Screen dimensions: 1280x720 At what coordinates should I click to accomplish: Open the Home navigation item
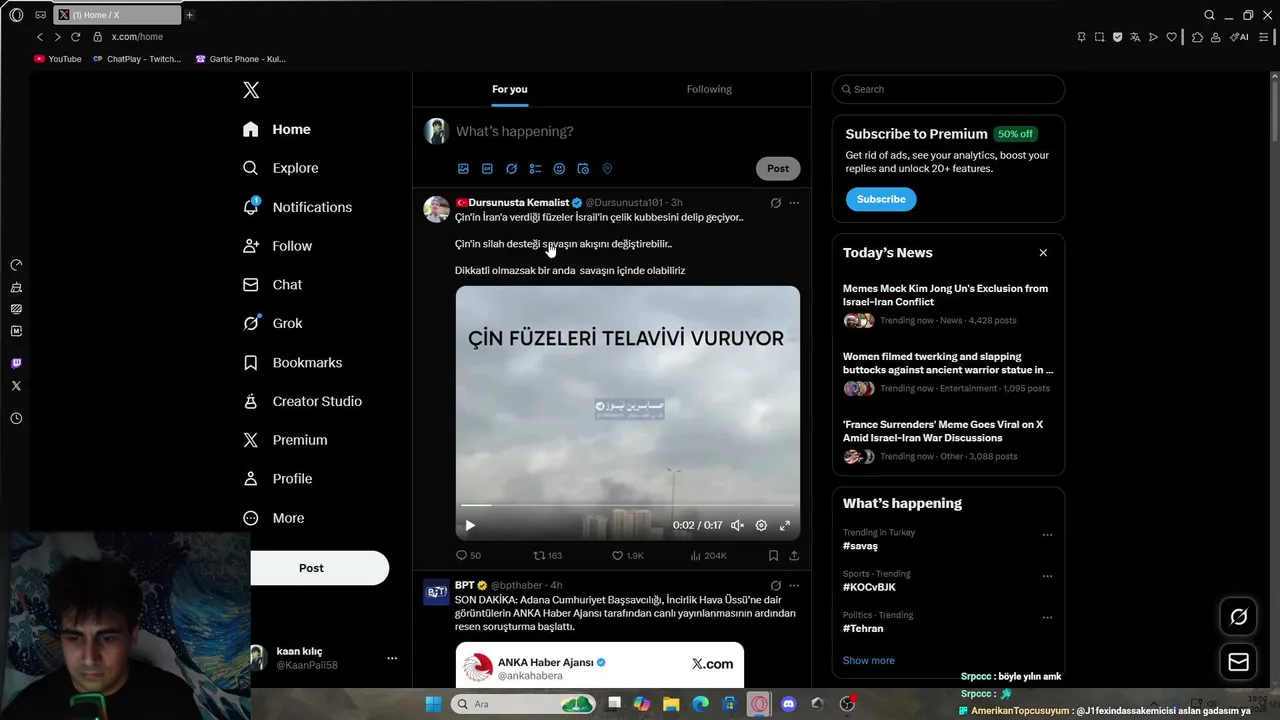(x=277, y=129)
